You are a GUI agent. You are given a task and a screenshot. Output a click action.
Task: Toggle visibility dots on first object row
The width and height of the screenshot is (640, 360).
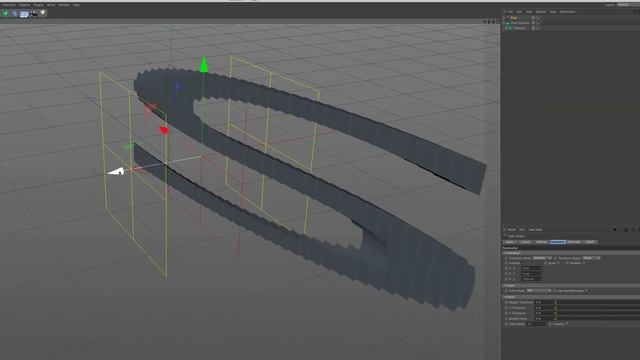[533, 18]
